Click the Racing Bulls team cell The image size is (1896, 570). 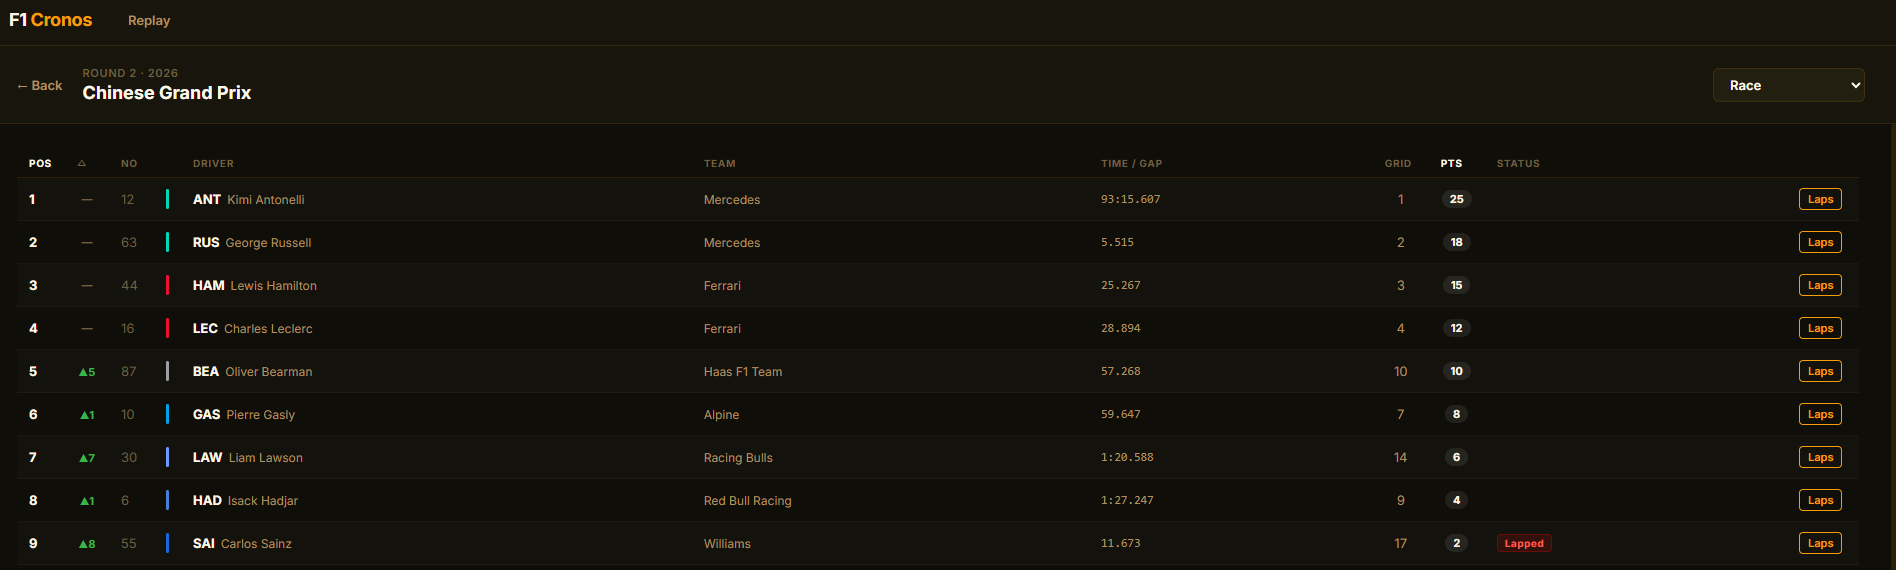pos(738,458)
